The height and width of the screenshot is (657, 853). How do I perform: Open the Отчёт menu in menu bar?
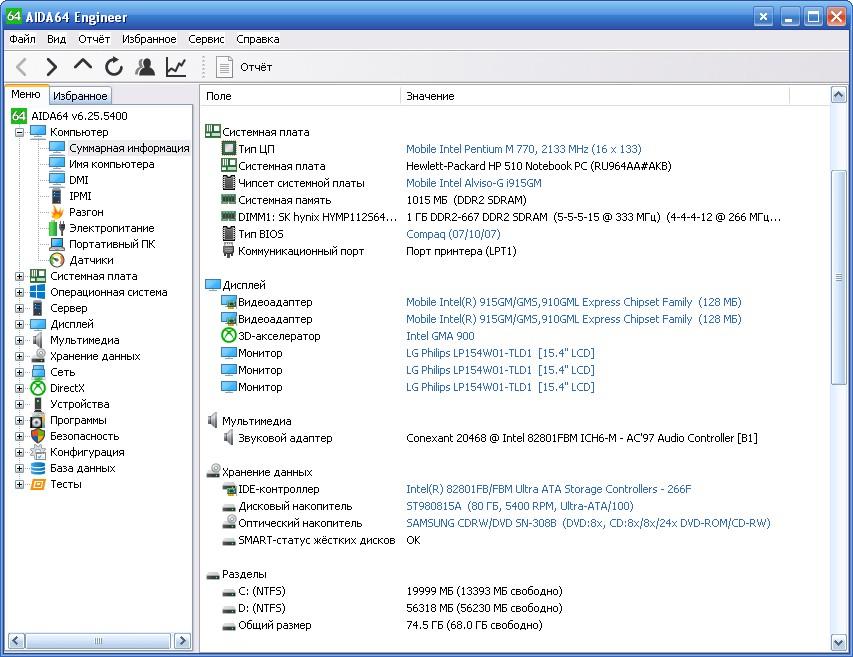[x=94, y=39]
